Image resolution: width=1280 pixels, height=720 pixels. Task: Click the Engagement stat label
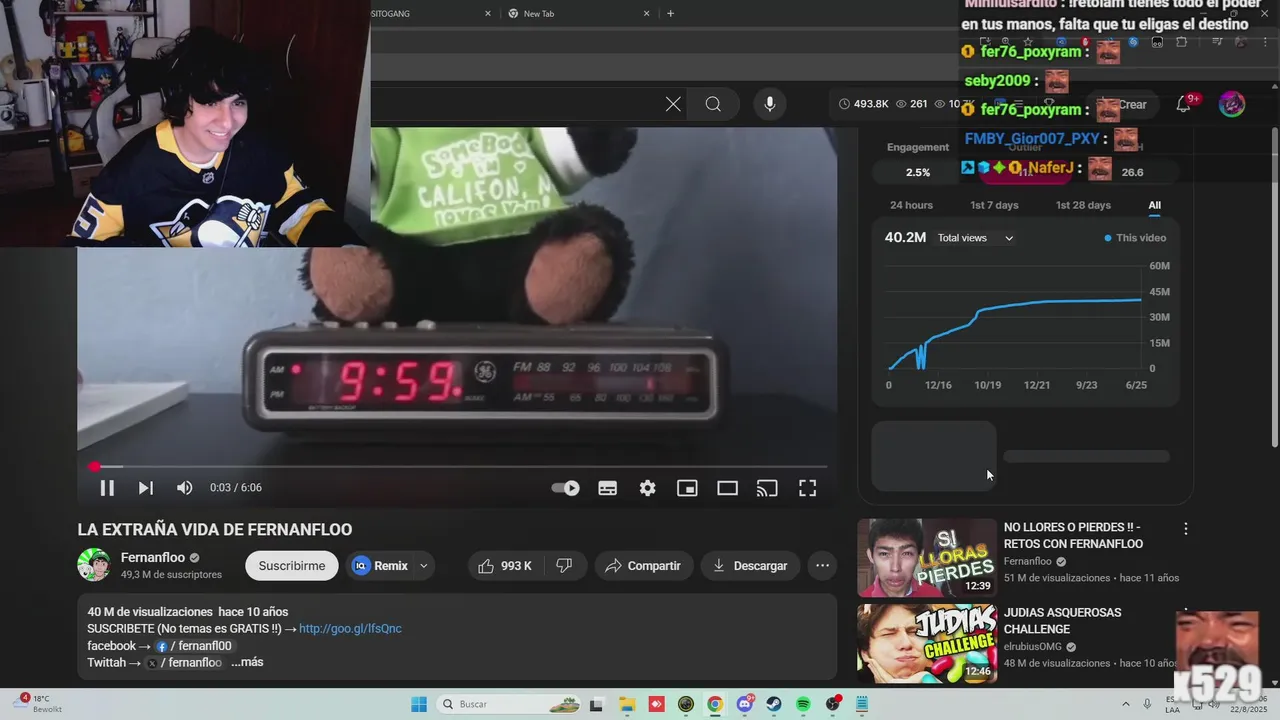pyautogui.click(x=918, y=147)
